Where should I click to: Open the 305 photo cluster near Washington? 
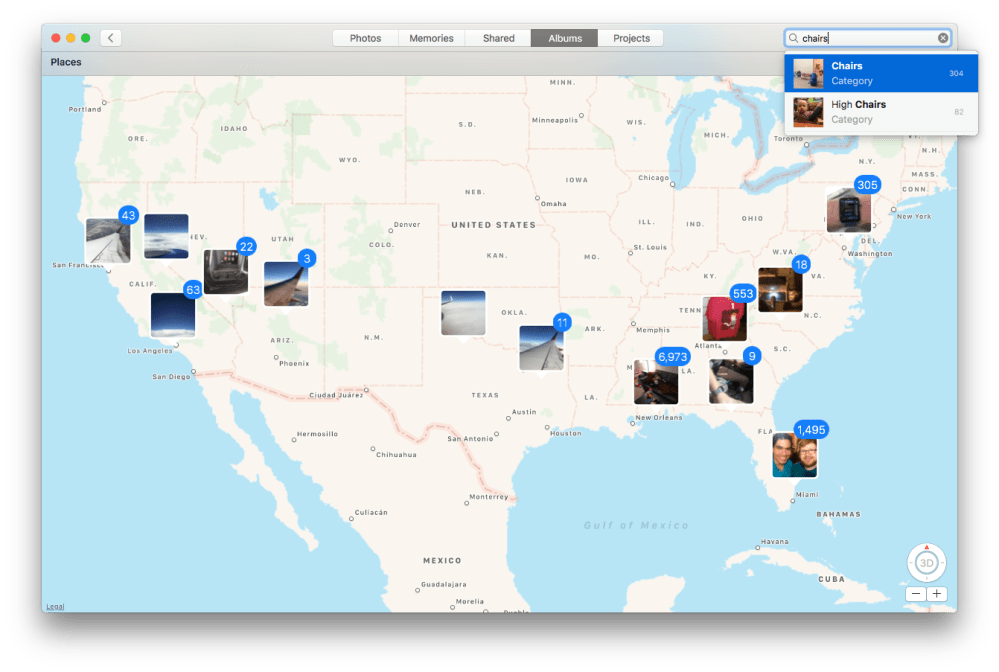click(848, 211)
